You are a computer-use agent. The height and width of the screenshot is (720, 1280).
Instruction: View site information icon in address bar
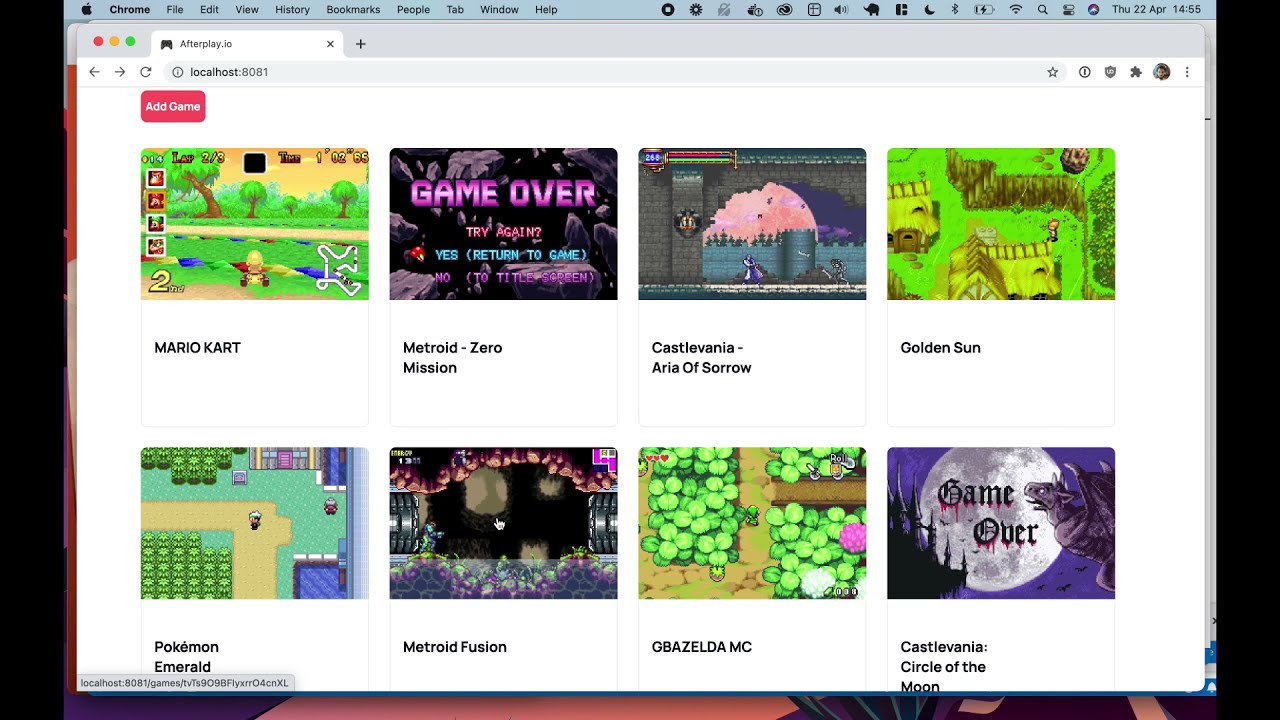[178, 72]
